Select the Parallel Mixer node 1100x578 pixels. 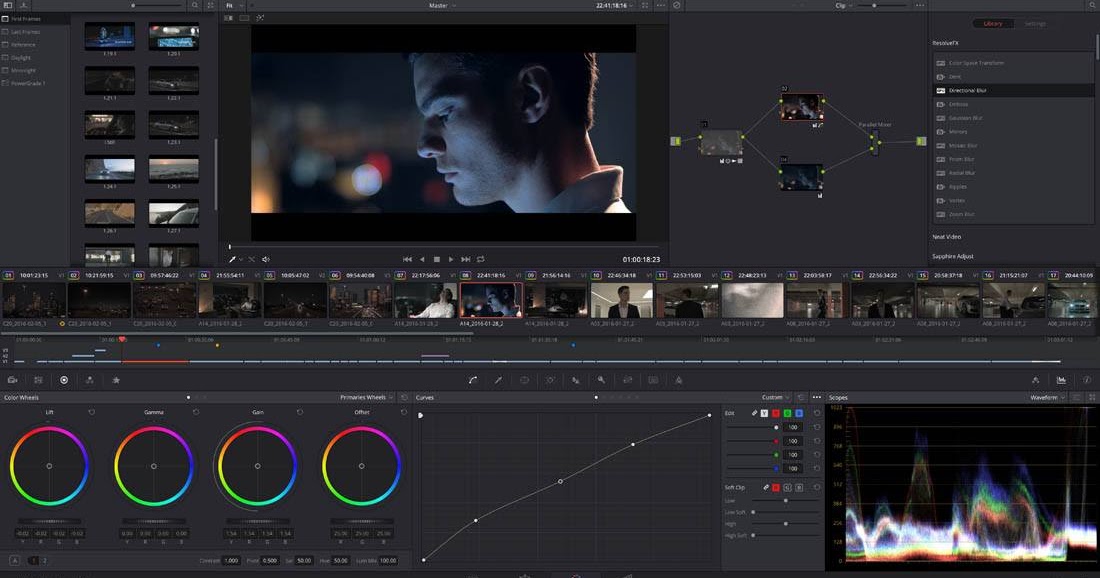point(874,141)
